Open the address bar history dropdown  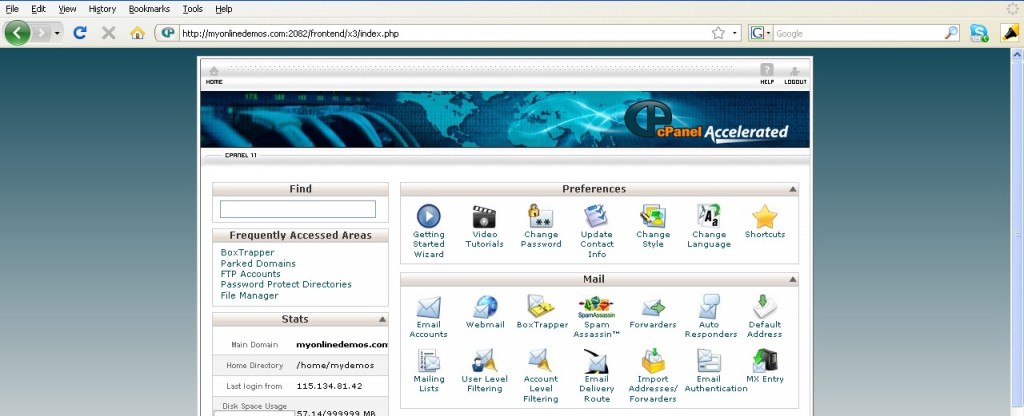click(735, 33)
